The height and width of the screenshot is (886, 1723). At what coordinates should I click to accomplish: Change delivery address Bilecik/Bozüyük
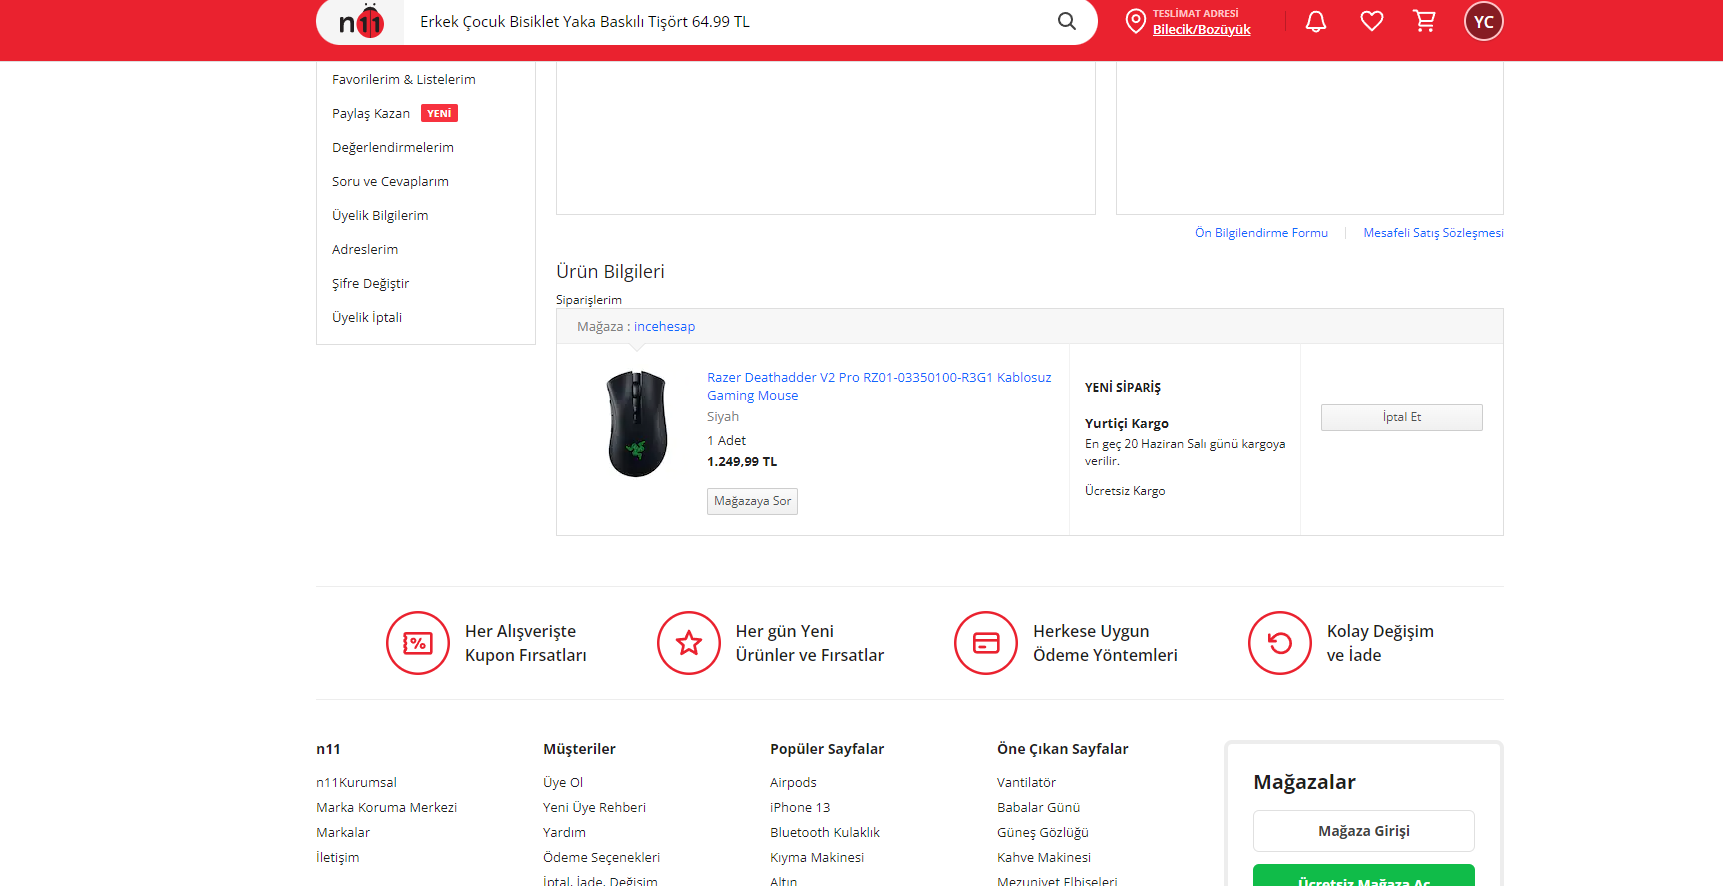click(1201, 30)
